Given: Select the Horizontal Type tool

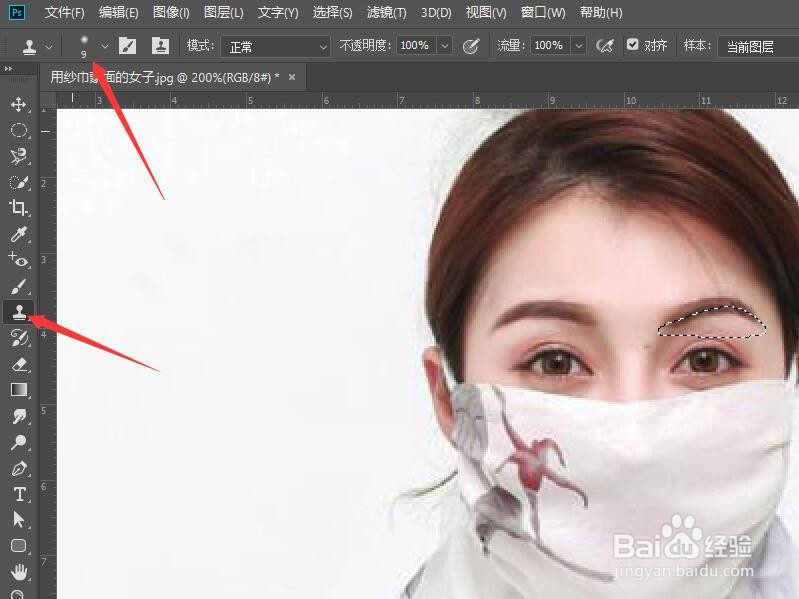Looking at the screenshot, I should (19, 494).
